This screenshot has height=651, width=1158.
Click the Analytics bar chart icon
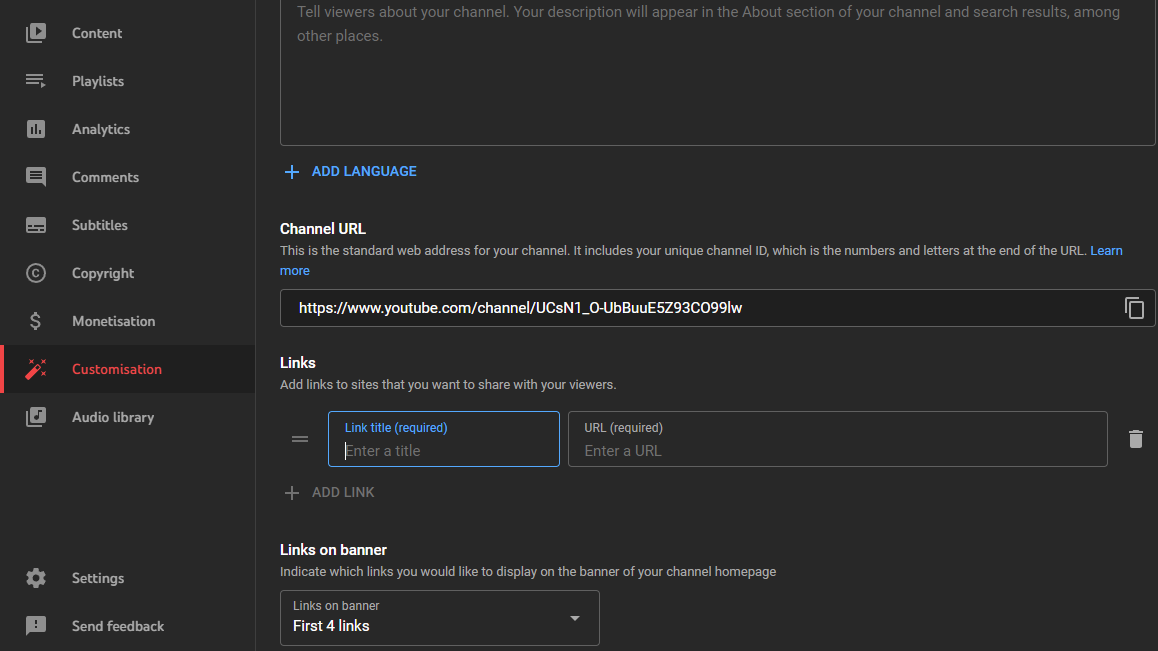point(35,129)
